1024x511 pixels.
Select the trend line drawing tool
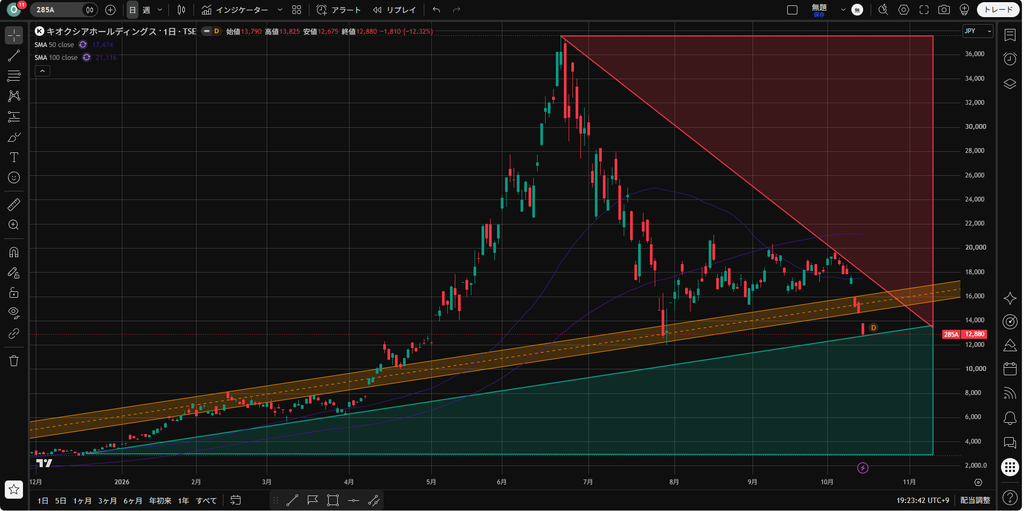pos(14,56)
